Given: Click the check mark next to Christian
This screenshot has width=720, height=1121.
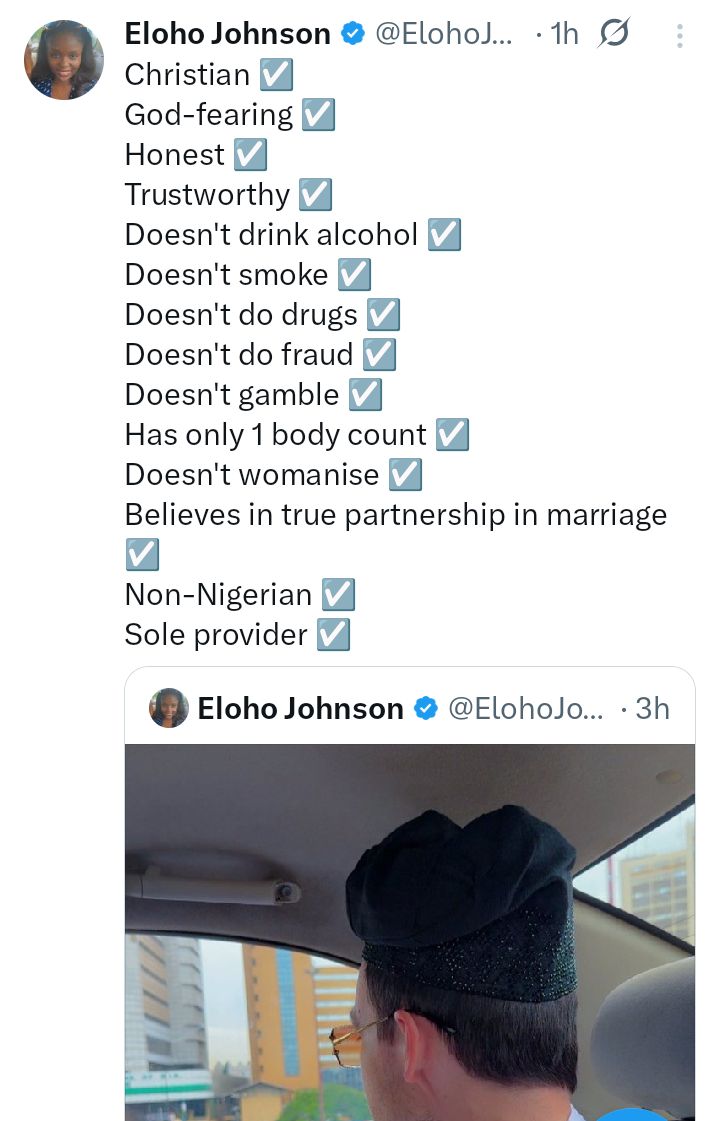Looking at the screenshot, I should pyautogui.click(x=276, y=75).
